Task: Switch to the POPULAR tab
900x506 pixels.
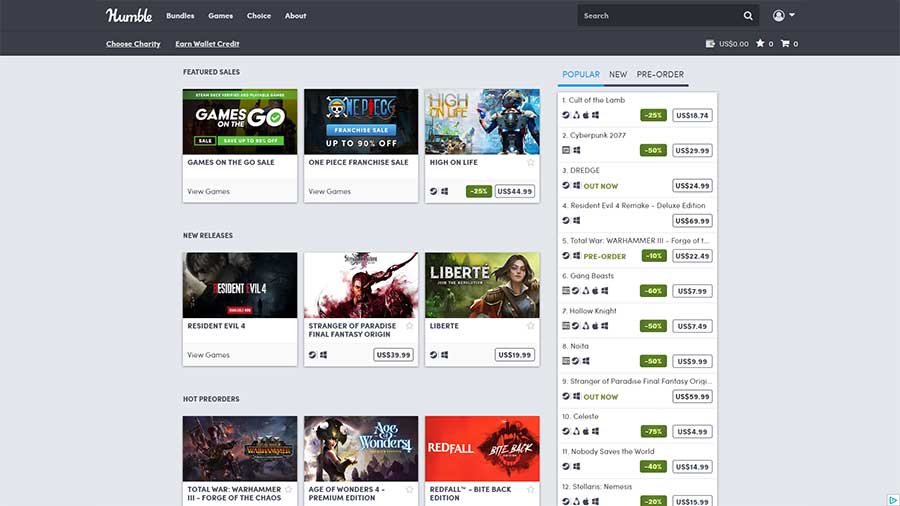Action: click(x=581, y=75)
